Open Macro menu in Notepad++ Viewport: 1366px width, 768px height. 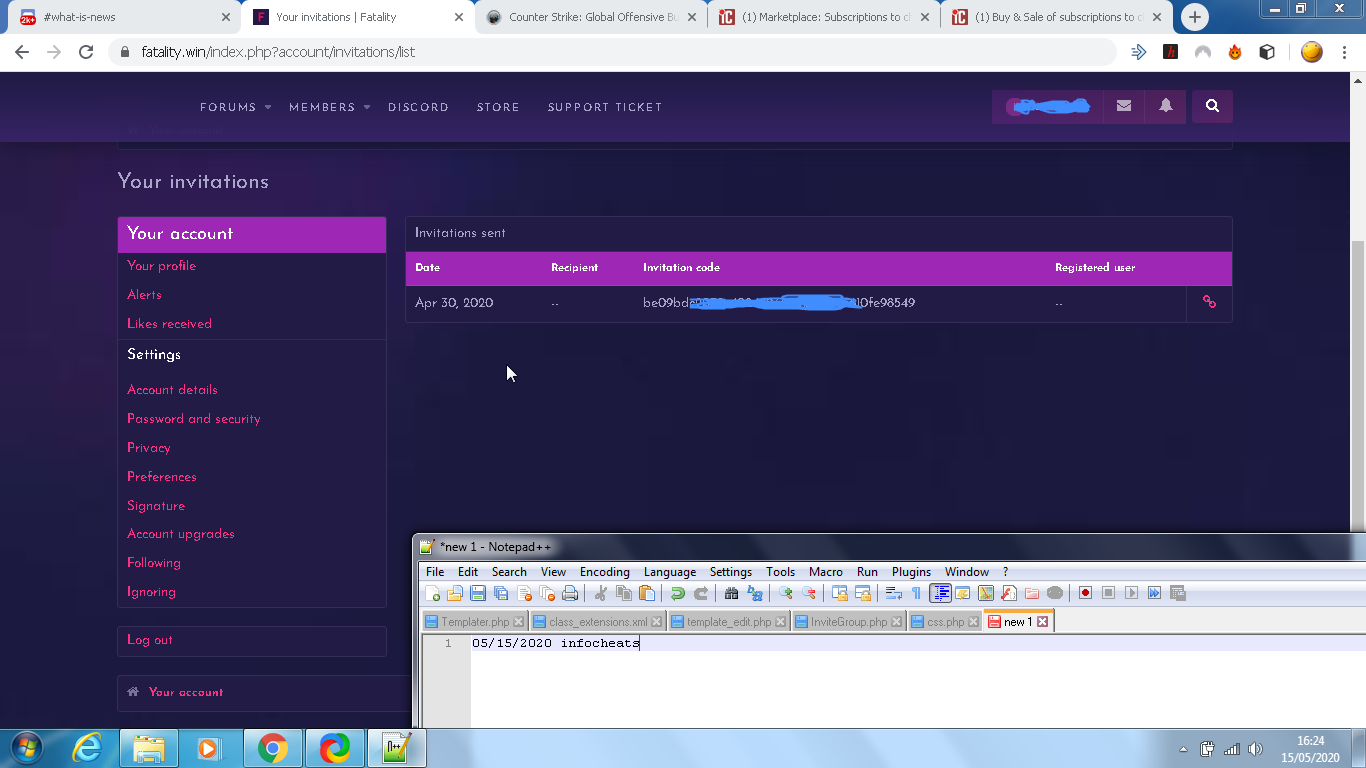point(825,572)
